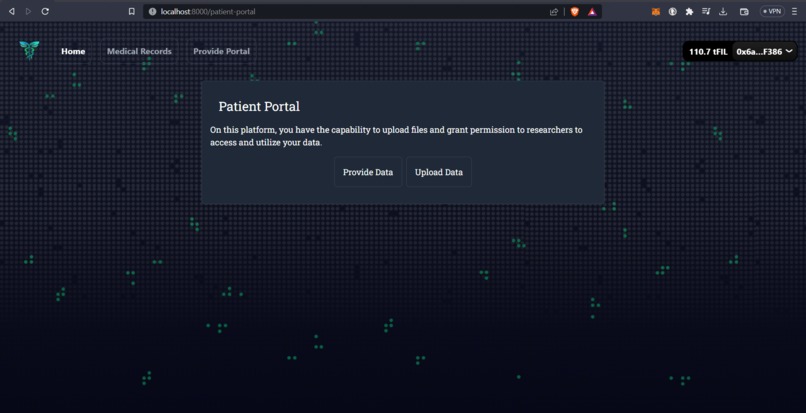
Task: Reload the patient portal page
Action: pyautogui.click(x=45, y=11)
